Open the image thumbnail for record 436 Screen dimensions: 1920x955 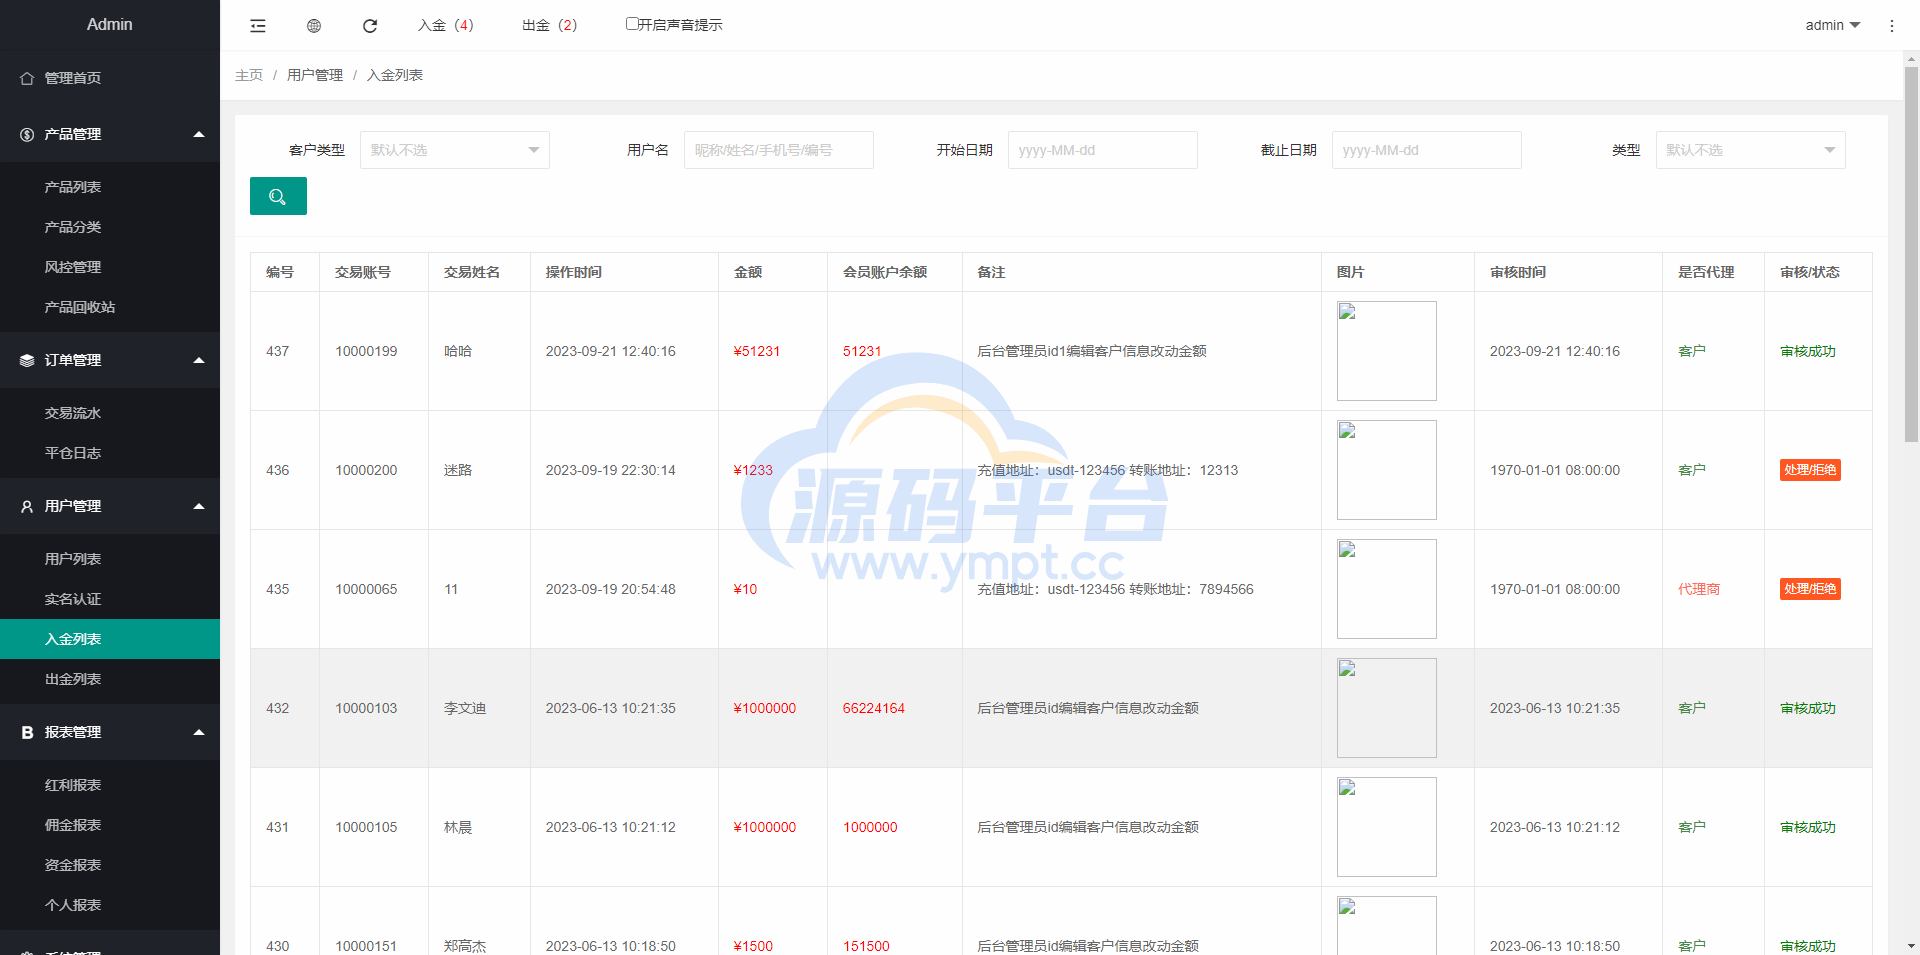(x=1387, y=470)
